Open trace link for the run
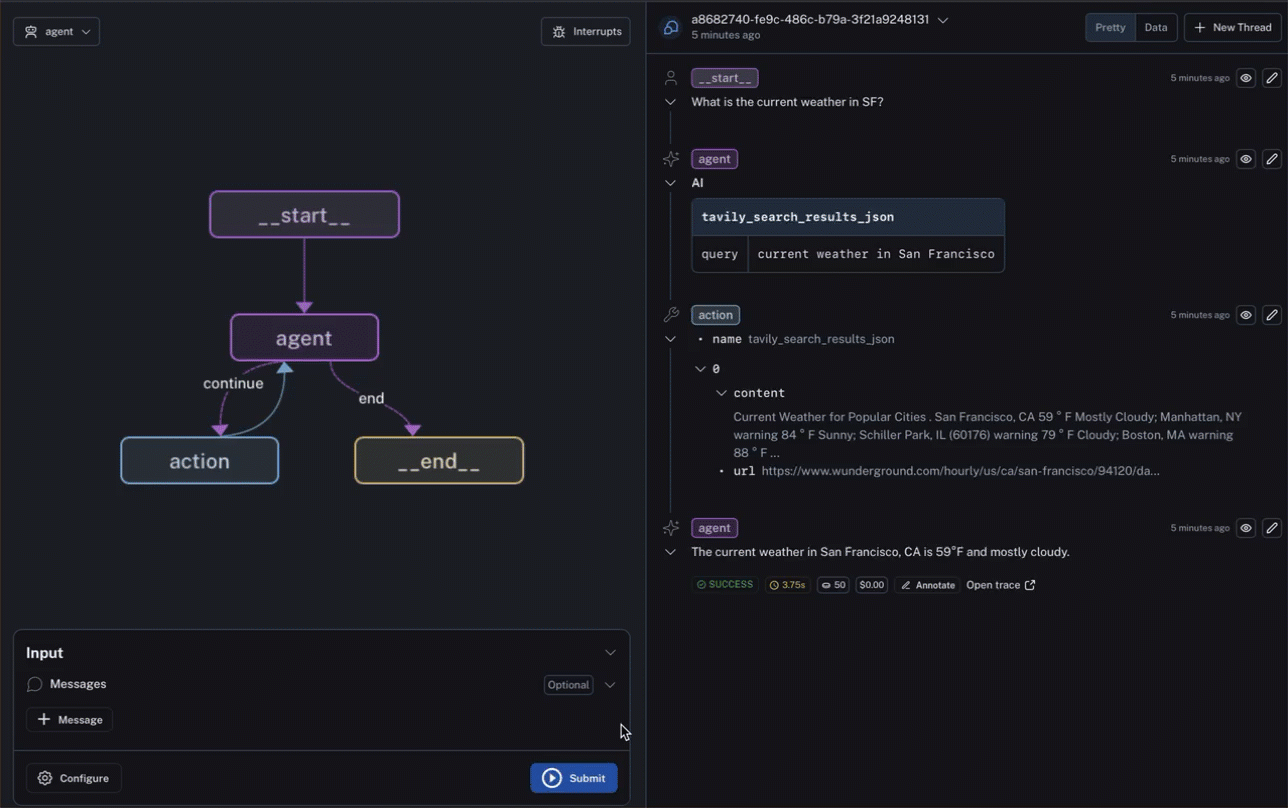Screen dimensions: 1288x808 point(1000,585)
